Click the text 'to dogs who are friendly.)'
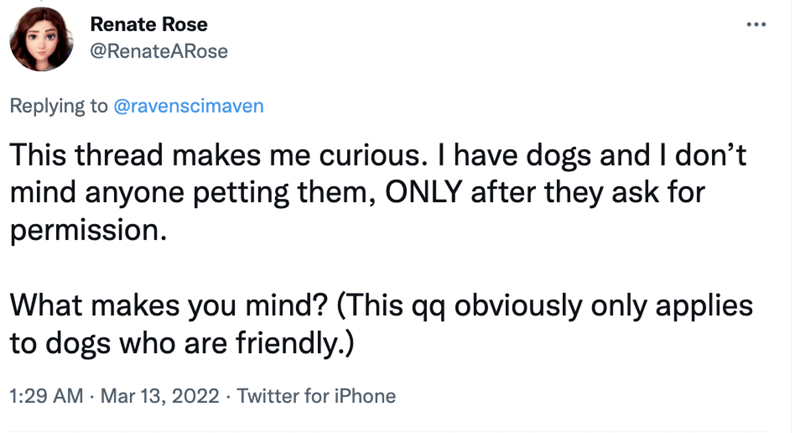 pos(182,343)
